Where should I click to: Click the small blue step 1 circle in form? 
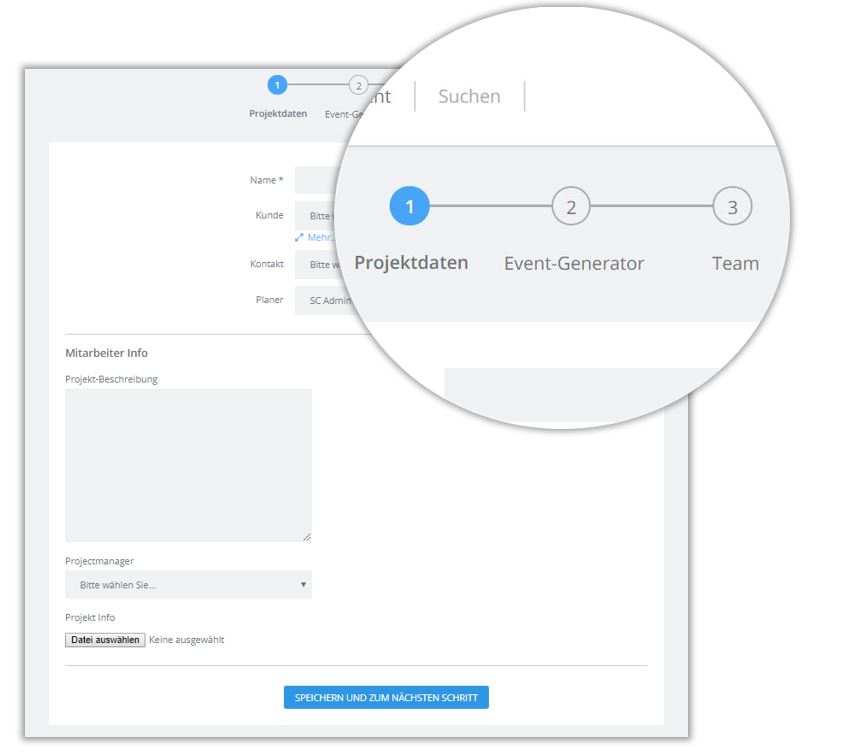277,85
